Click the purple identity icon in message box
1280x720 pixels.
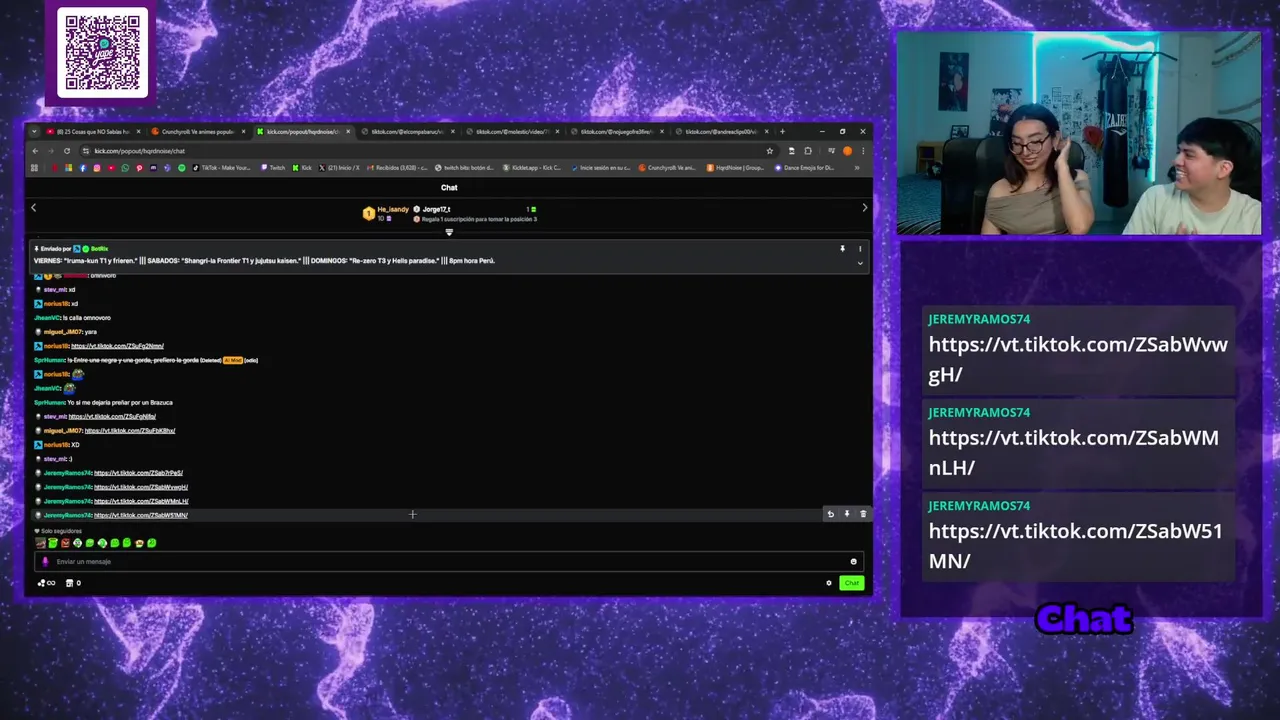pos(45,561)
